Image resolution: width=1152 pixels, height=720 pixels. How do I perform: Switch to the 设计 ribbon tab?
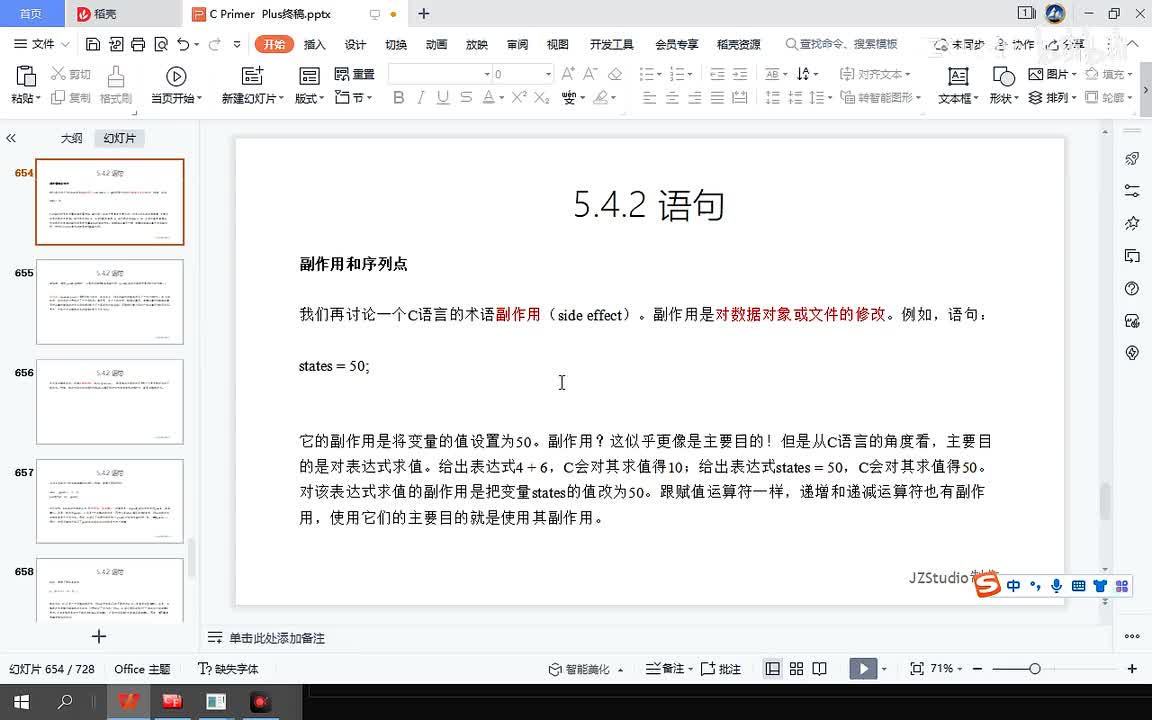[355, 44]
